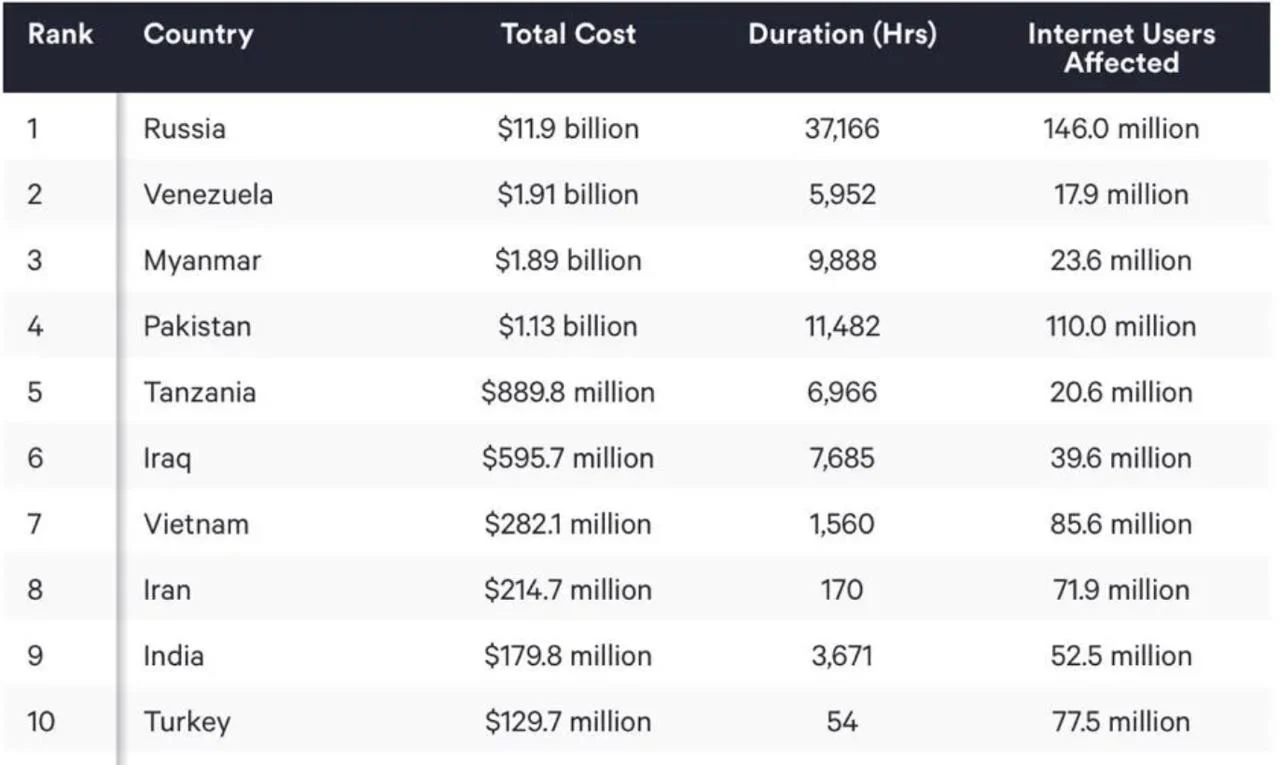
Task: Click the Iraq country cell
Action: (x=167, y=458)
